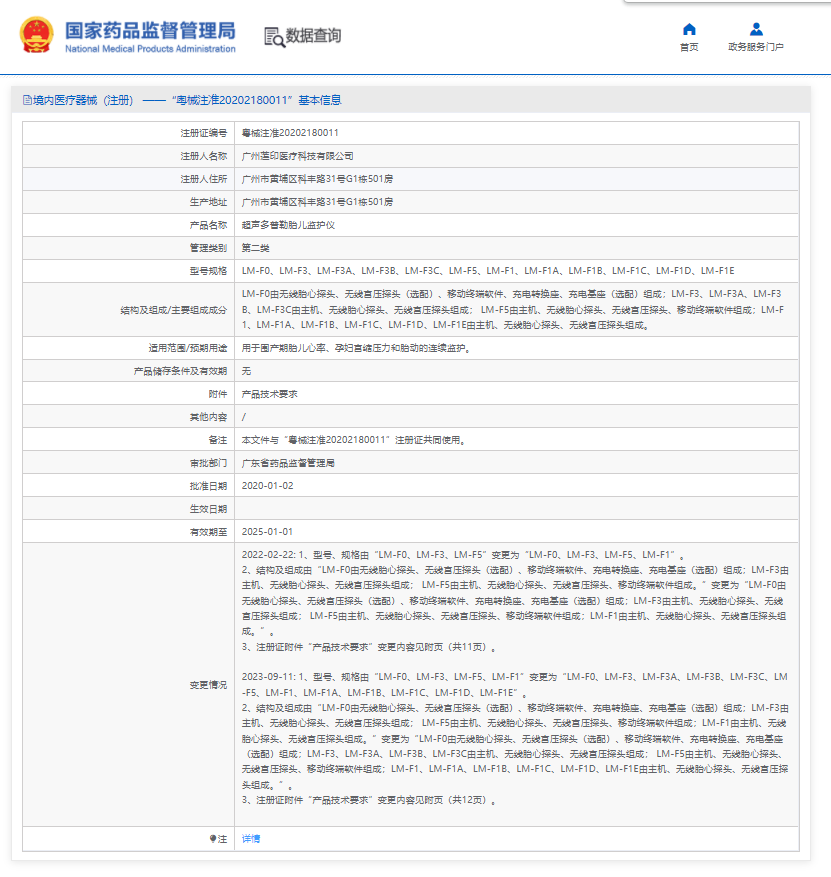The width and height of the screenshot is (831, 877).
Task: Open the home page house icon
Action: click(689, 29)
